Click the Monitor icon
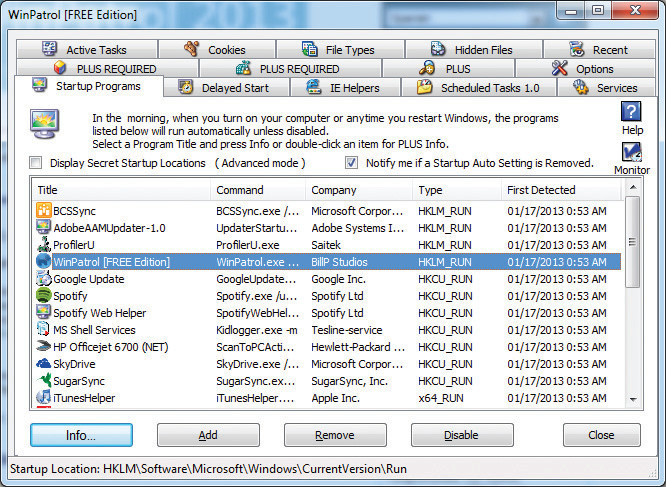The height and width of the screenshot is (487, 666). pos(631,153)
